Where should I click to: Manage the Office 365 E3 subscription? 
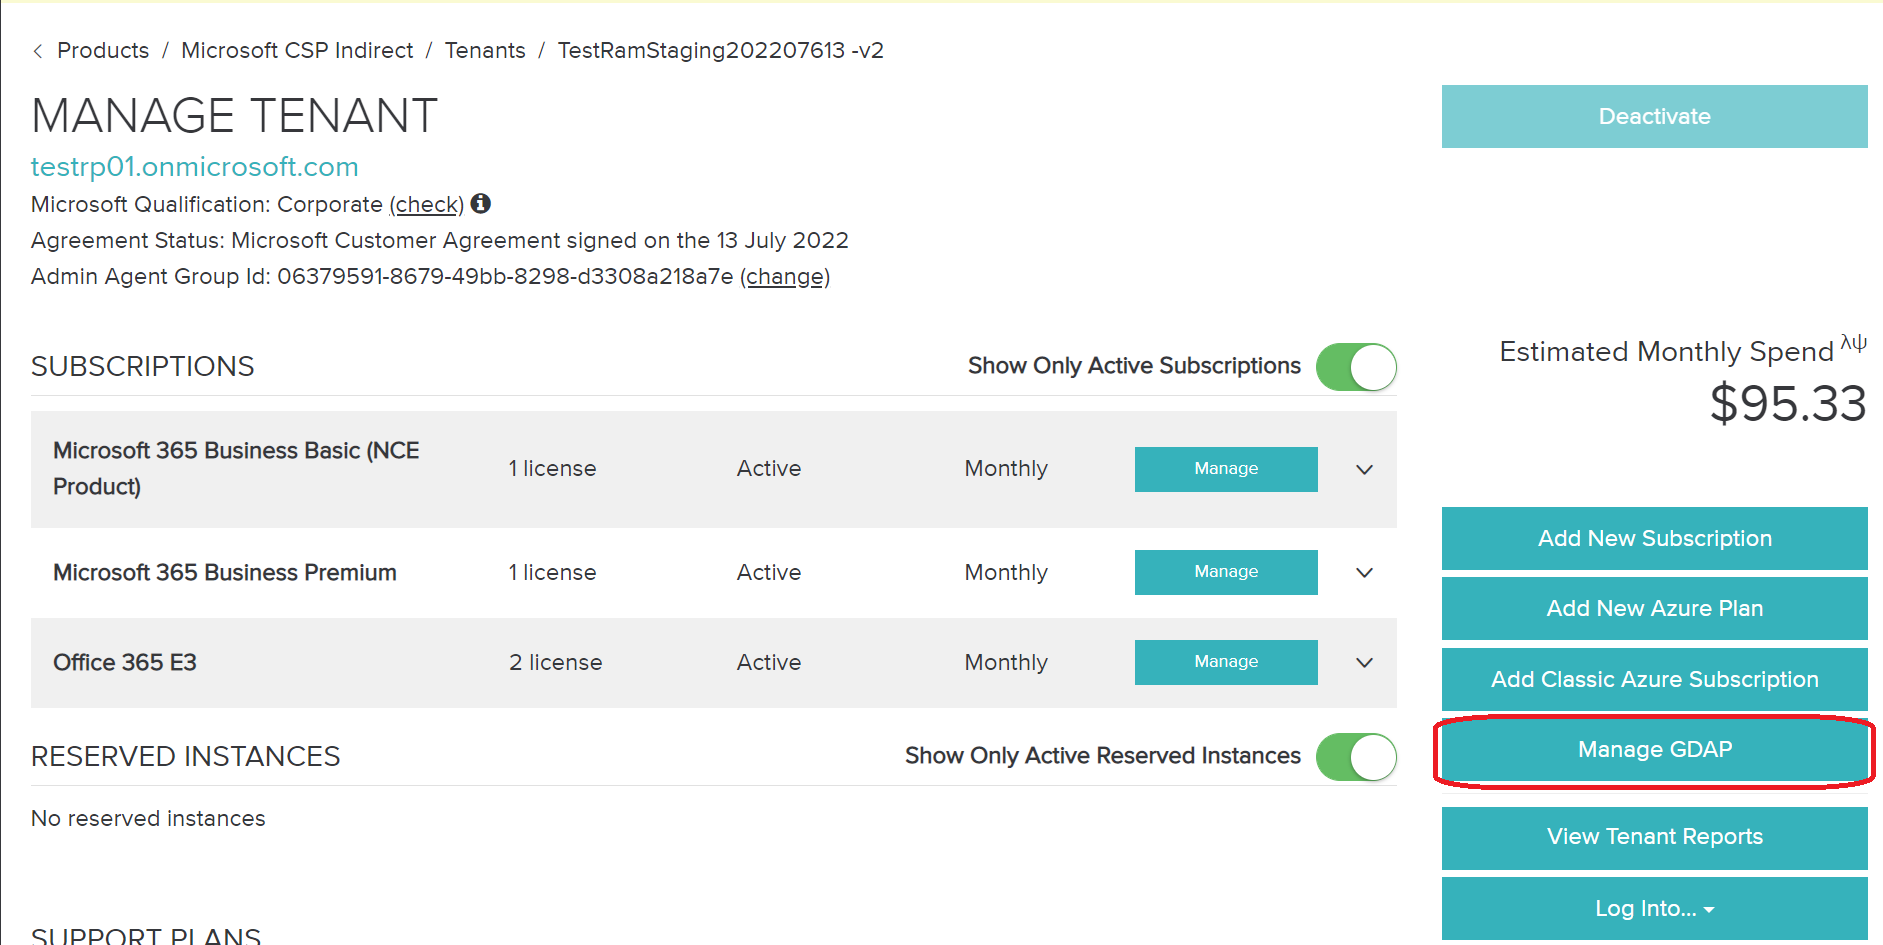point(1226,661)
